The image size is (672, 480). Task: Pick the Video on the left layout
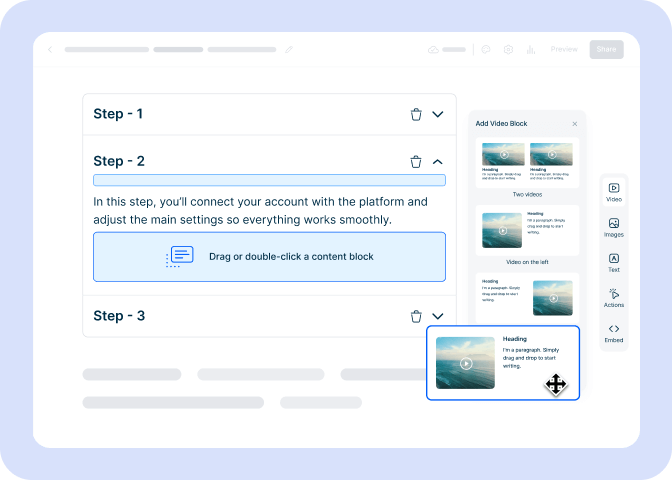click(527, 230)
